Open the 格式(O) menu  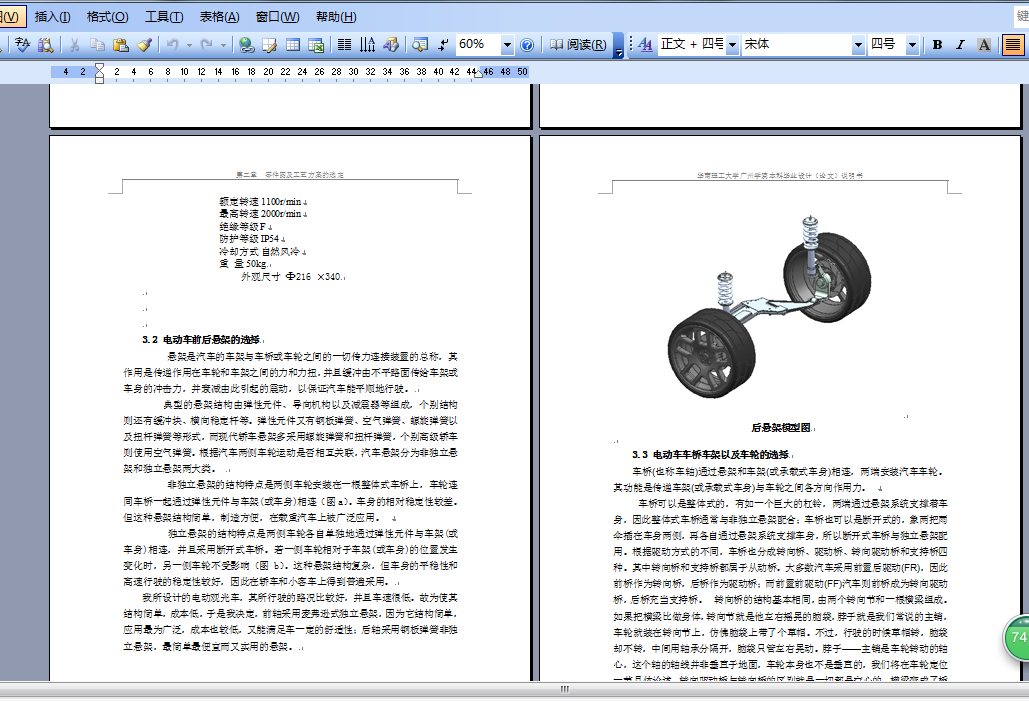(108, 16)
